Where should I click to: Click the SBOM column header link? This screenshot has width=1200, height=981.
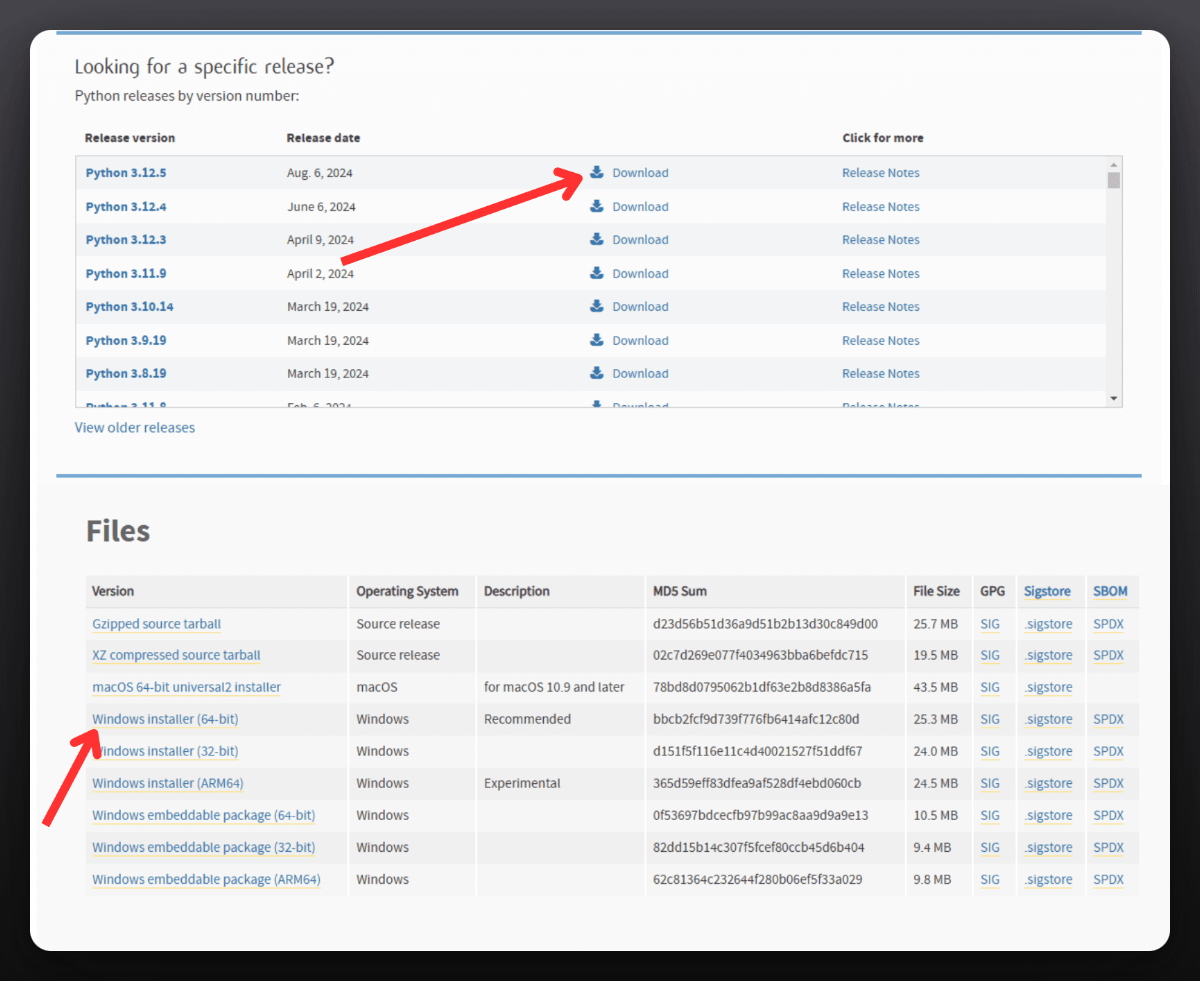[x=1110, y=591]
